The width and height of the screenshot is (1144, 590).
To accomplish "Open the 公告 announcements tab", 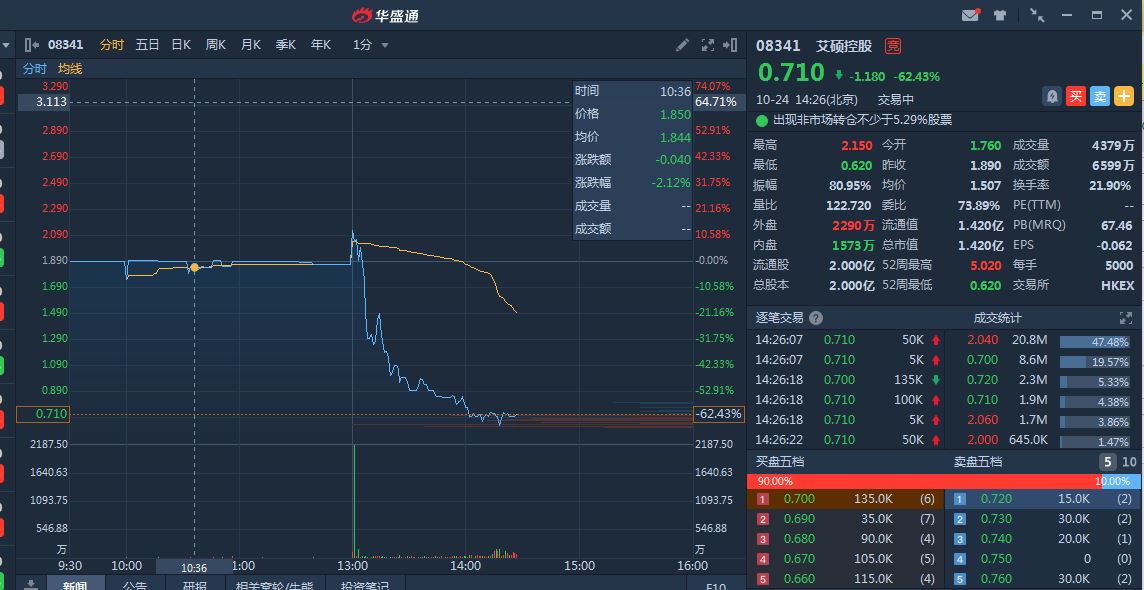I will 135,584.
